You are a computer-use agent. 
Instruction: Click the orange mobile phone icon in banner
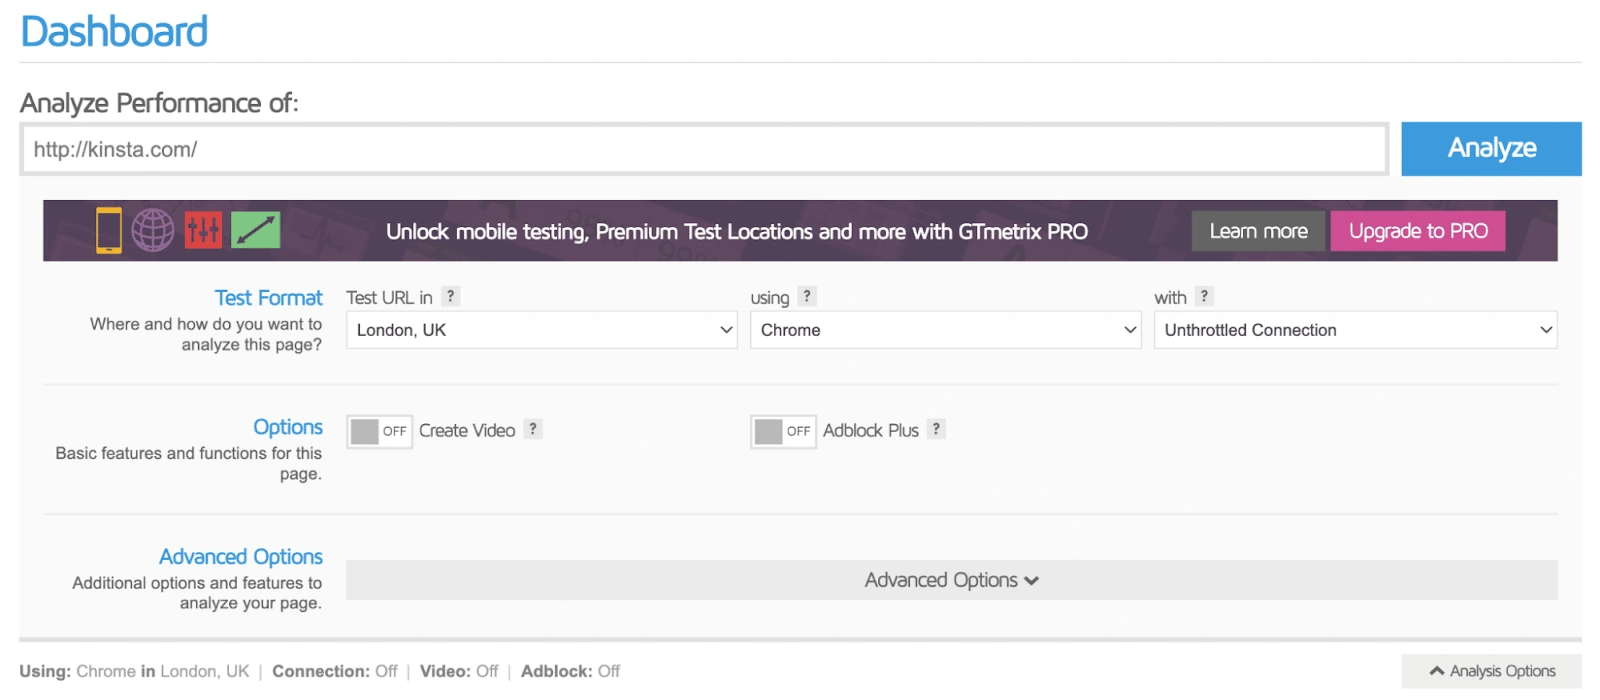pos(109,230)
